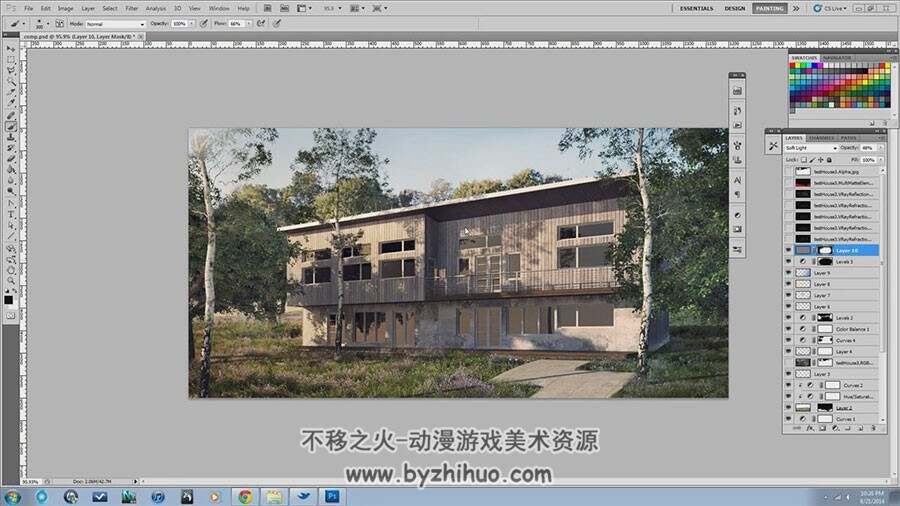Select the Pen tool
Screen dimensions: 900x506
(10, 204)
